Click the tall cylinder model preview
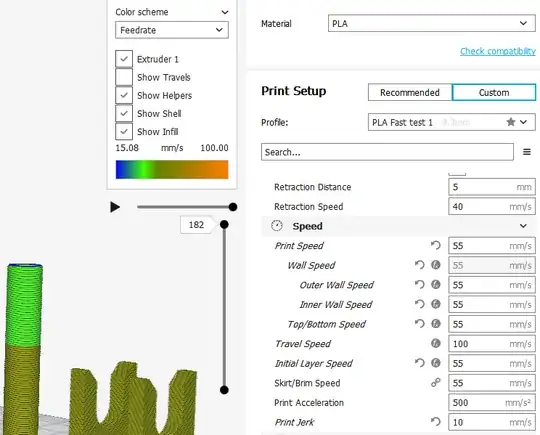The width and height of the screenshot is (540, 435). 23,348
